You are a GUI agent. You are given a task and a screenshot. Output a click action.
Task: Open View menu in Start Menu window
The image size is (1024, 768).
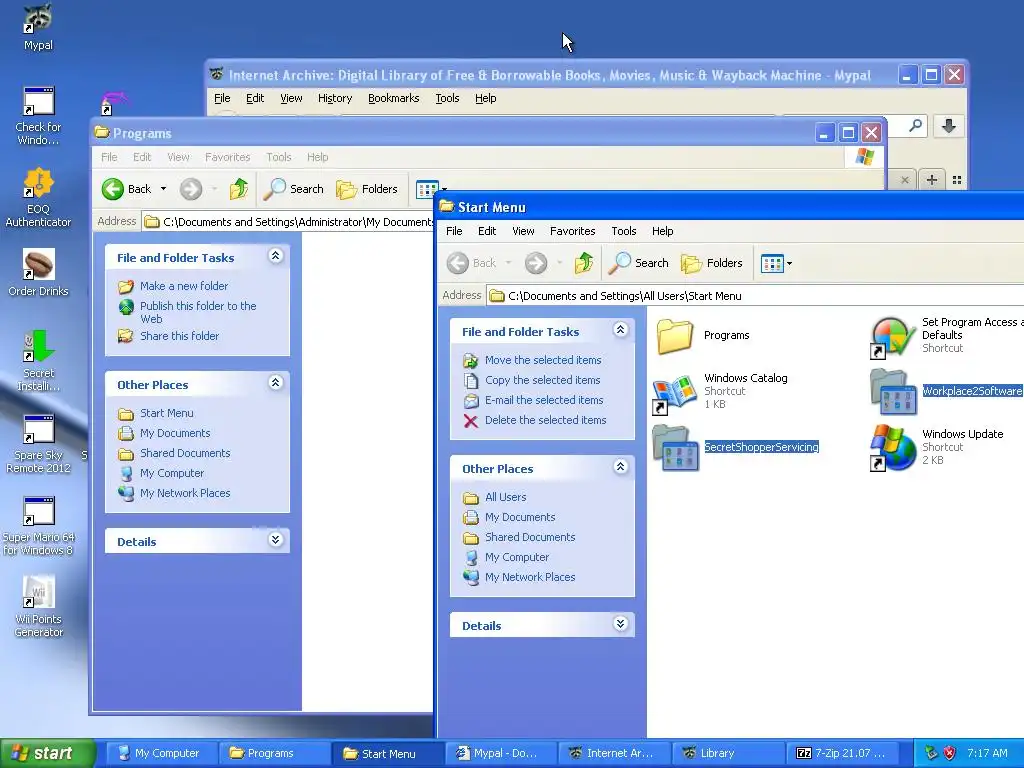[523, 231]
